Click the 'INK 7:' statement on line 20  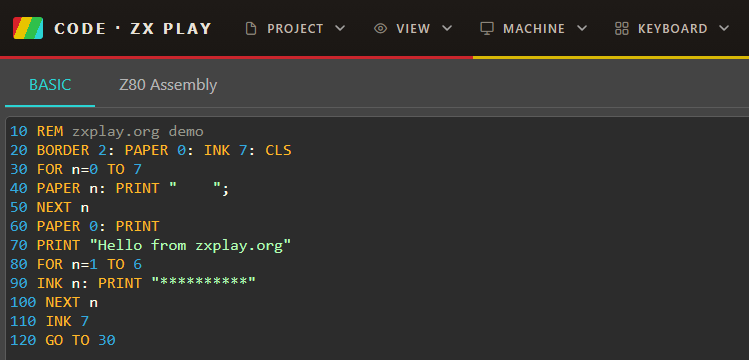tap(230, 150)
